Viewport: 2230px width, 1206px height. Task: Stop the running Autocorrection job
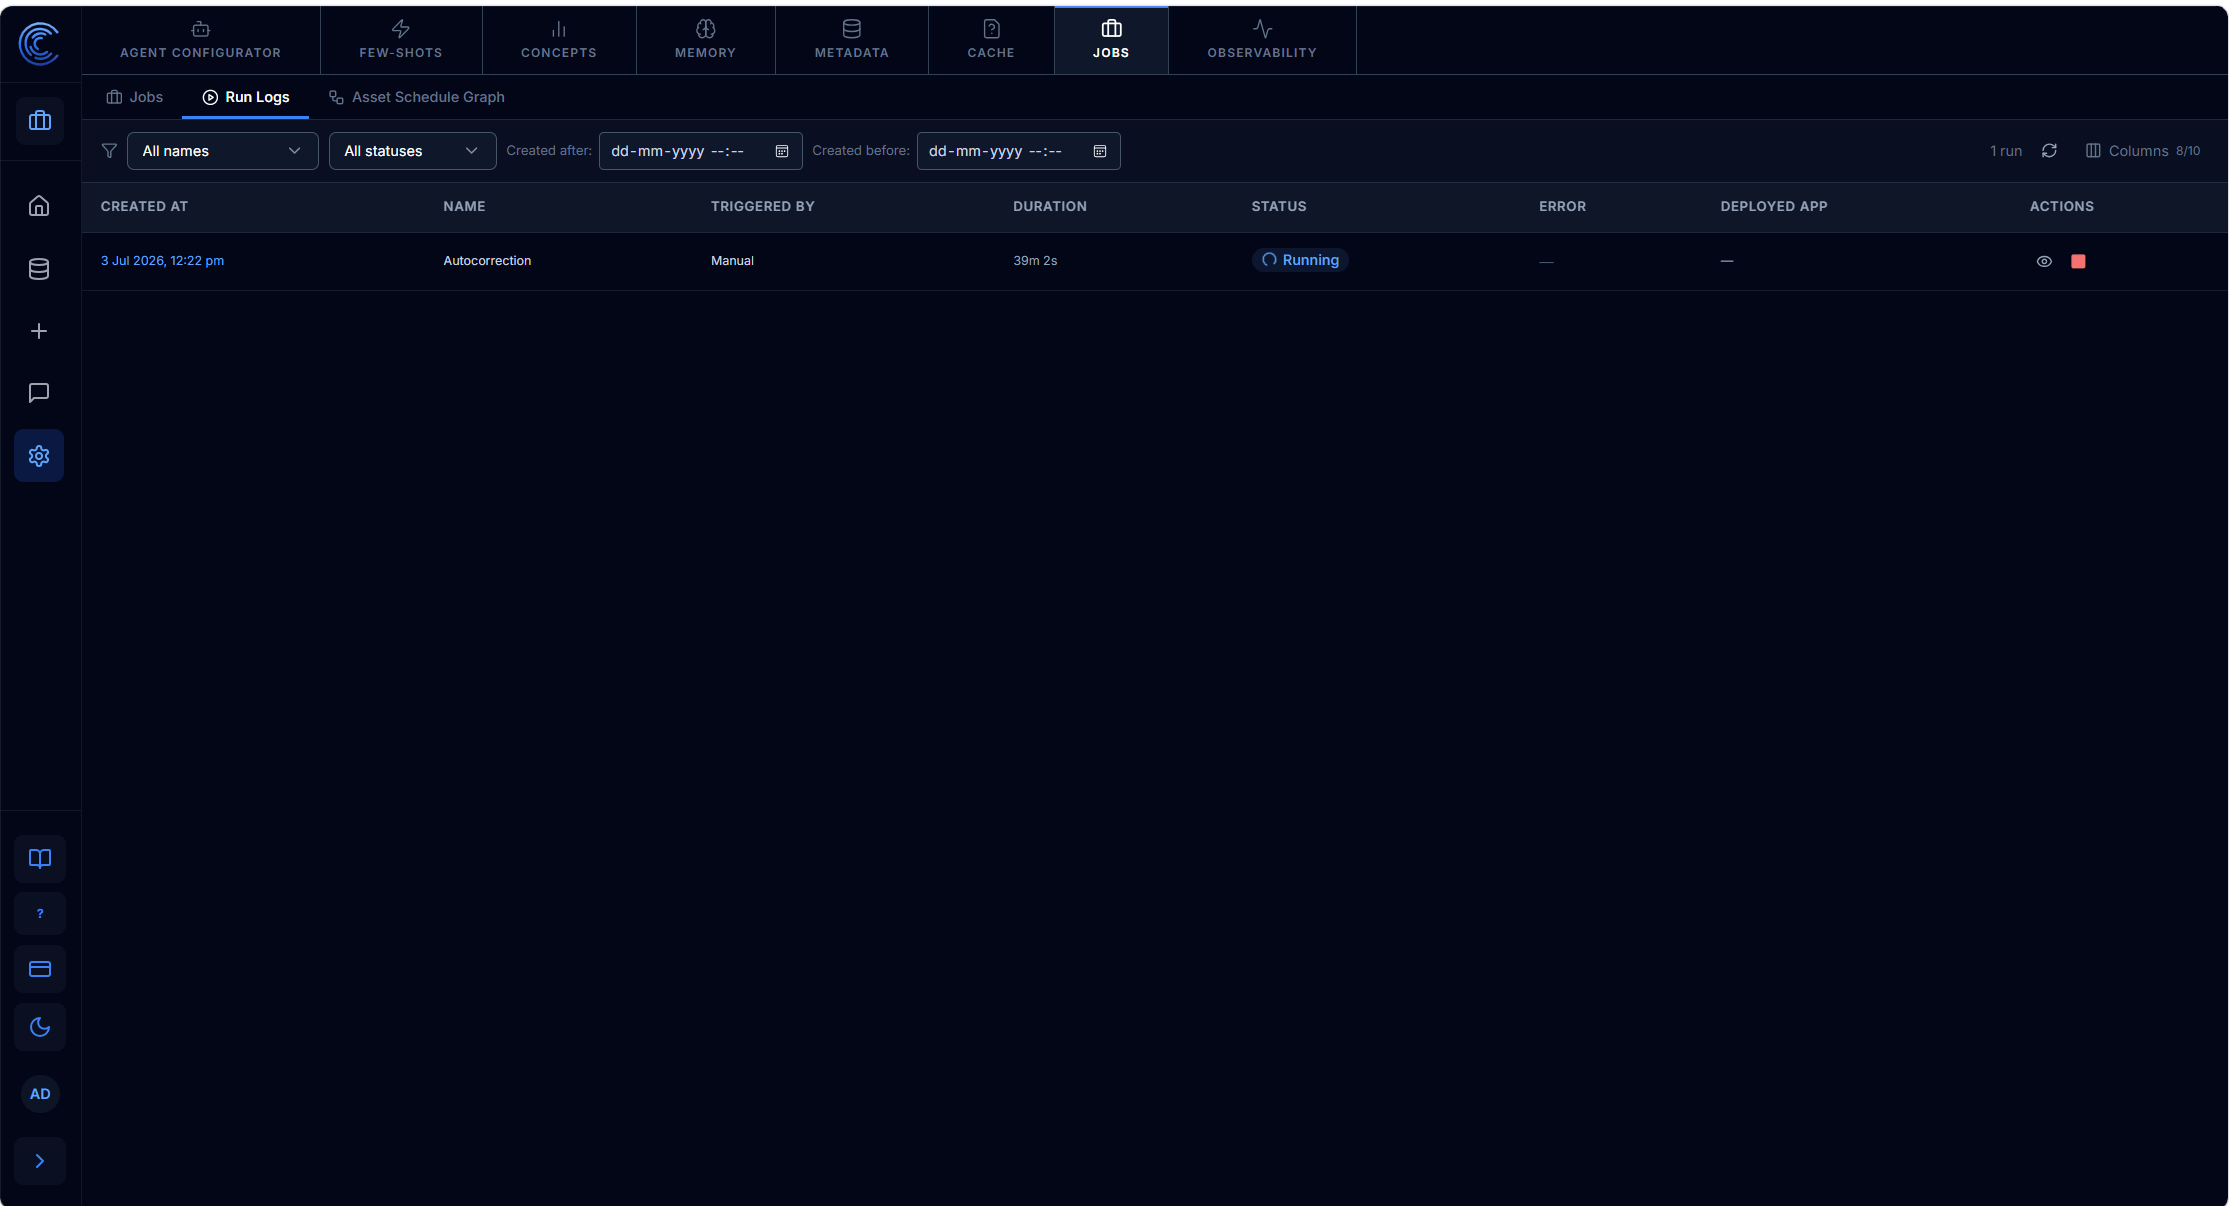coord(2078,262)
